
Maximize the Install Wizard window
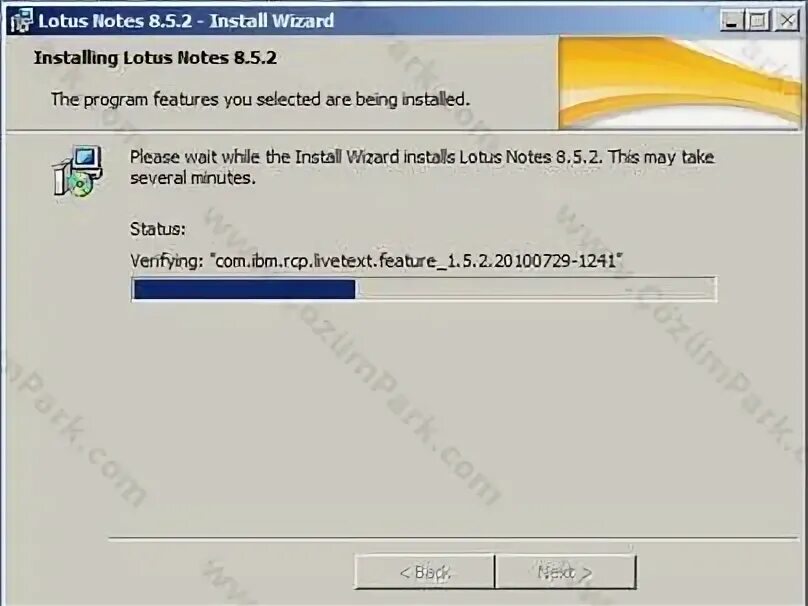pos(758,21)
